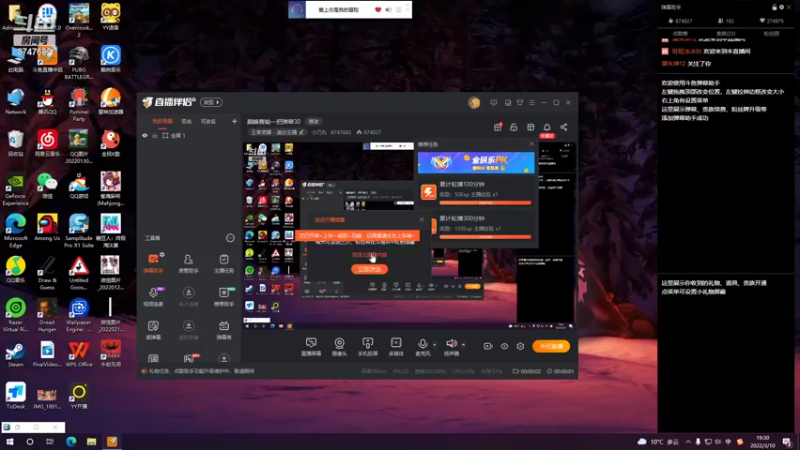Viewport: 800px width, 450px height.
Task: Open the 弹幕秀 tool icon
Action: point(223,330)
